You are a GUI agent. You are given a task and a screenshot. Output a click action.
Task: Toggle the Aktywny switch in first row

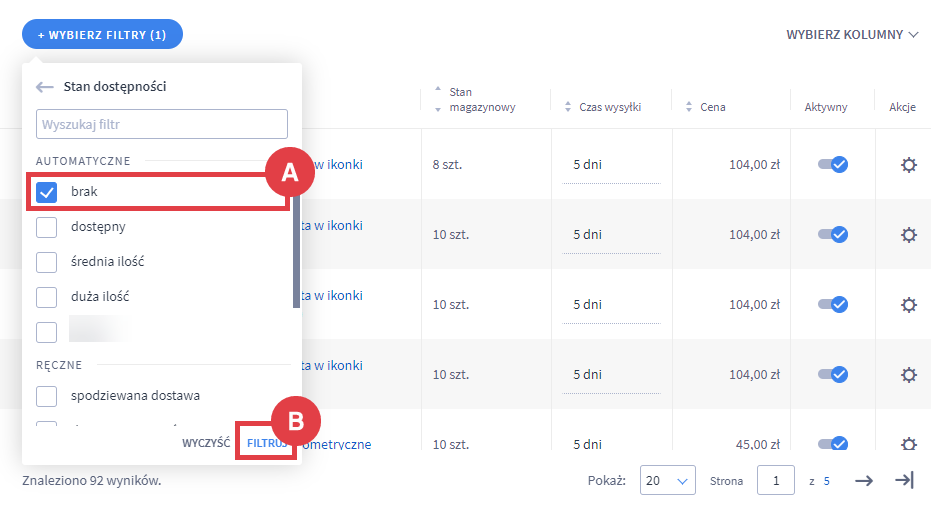(832, 165)
